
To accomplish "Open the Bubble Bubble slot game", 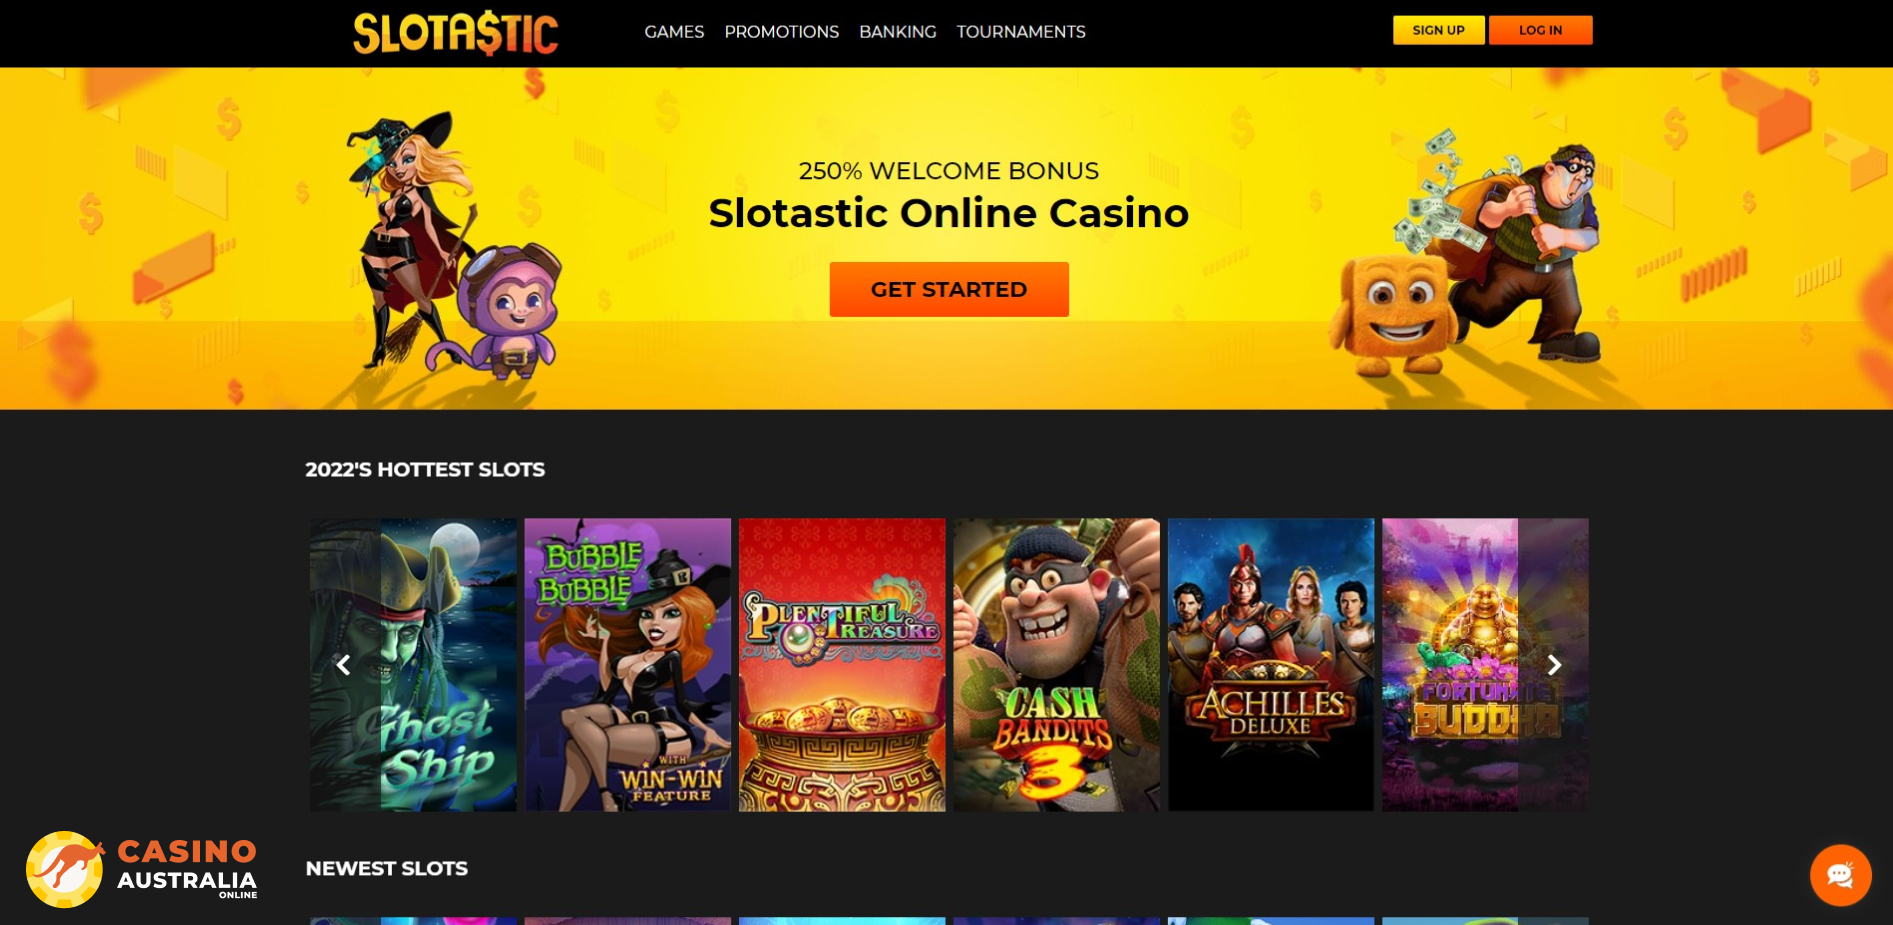I will 628,664.
